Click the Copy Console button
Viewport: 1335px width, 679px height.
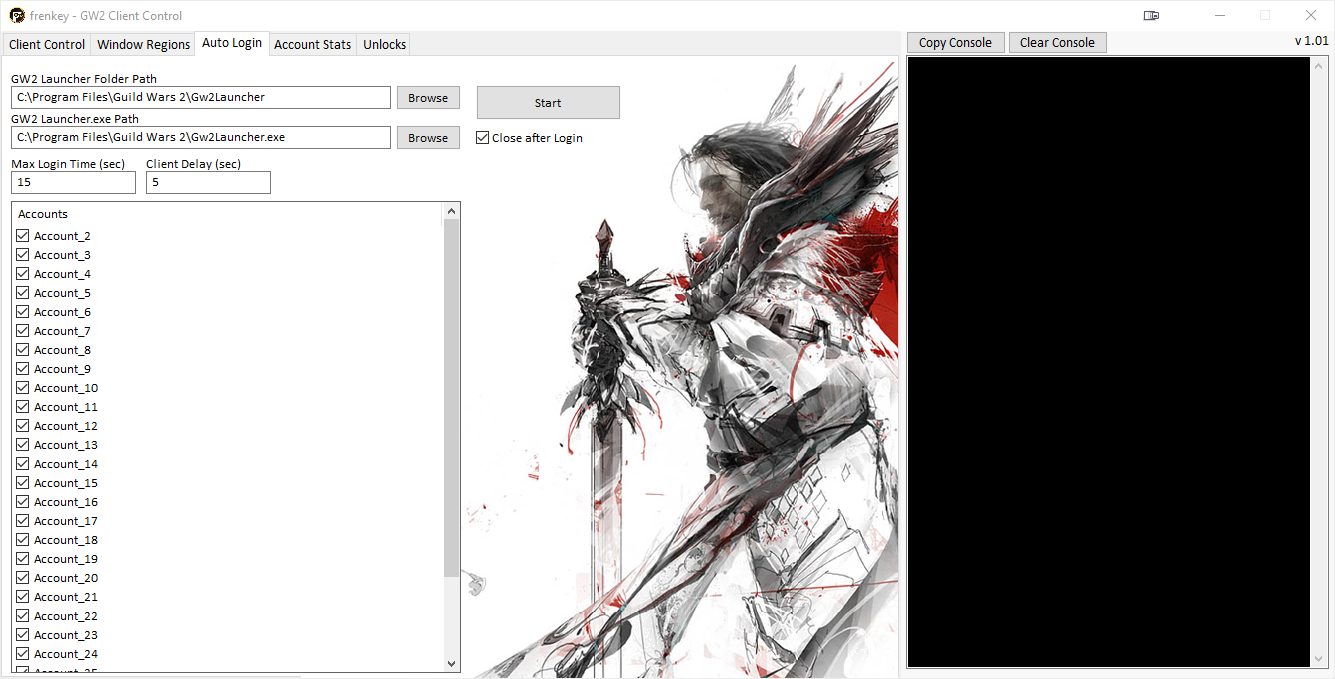point(955,43)
